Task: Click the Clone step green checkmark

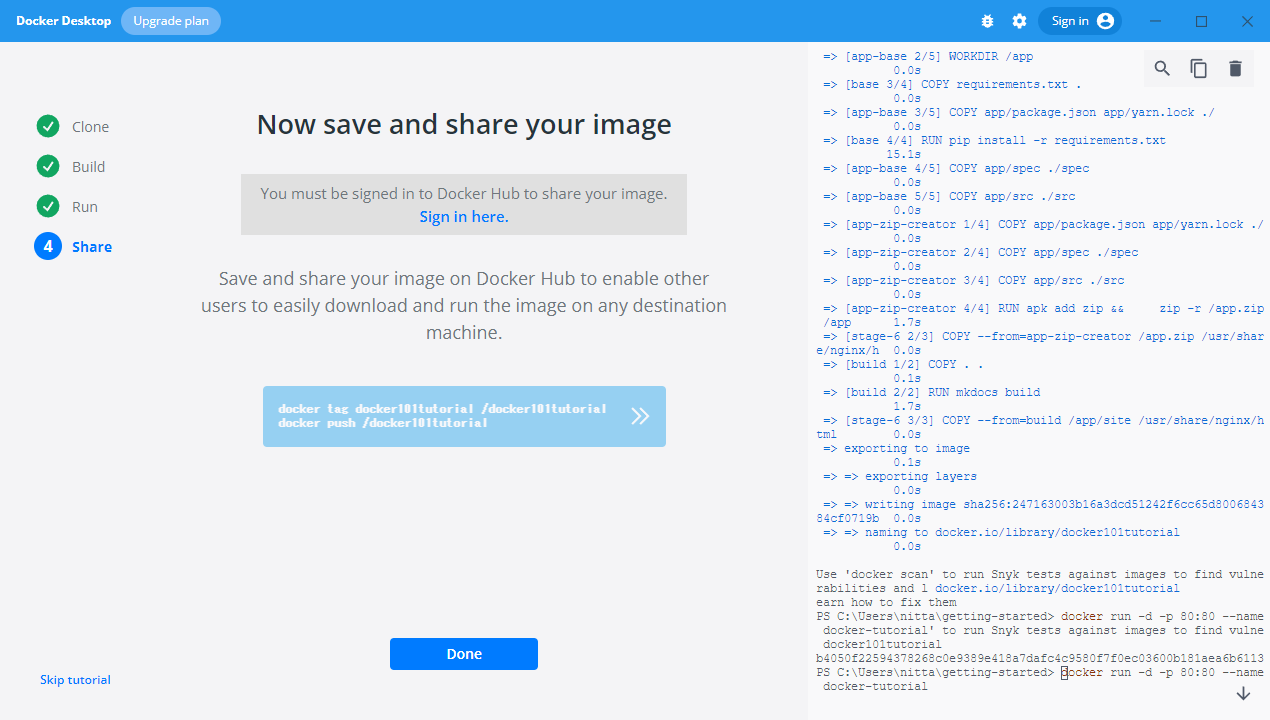Action: 48,127
